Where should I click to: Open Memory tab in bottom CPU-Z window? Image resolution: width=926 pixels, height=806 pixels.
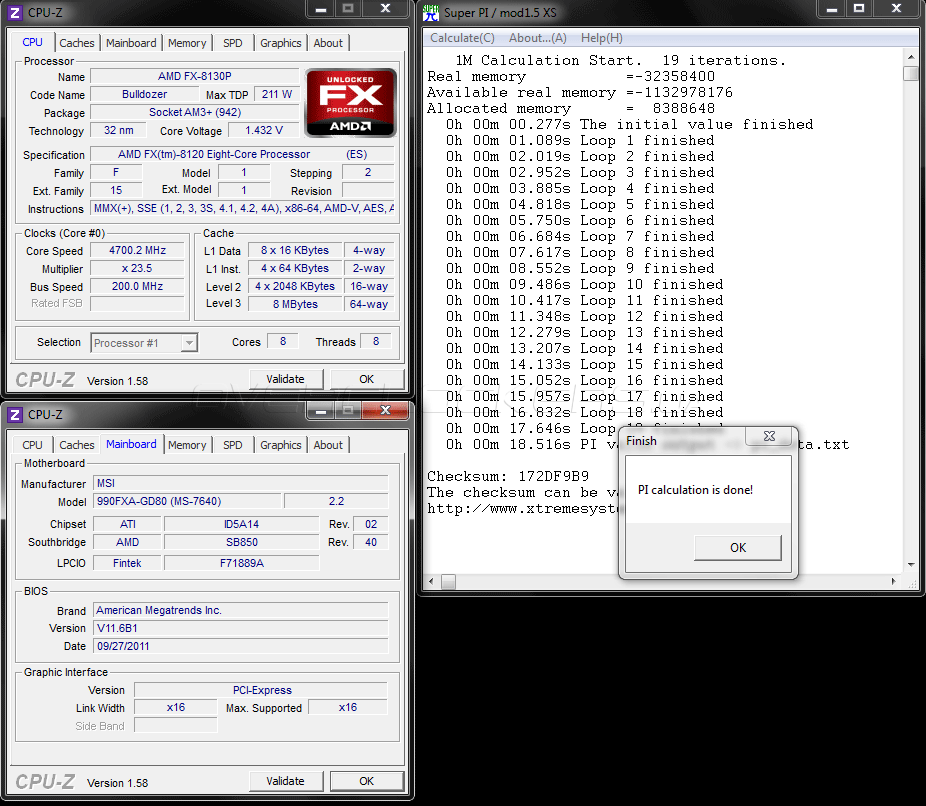(x=187, y=445)
